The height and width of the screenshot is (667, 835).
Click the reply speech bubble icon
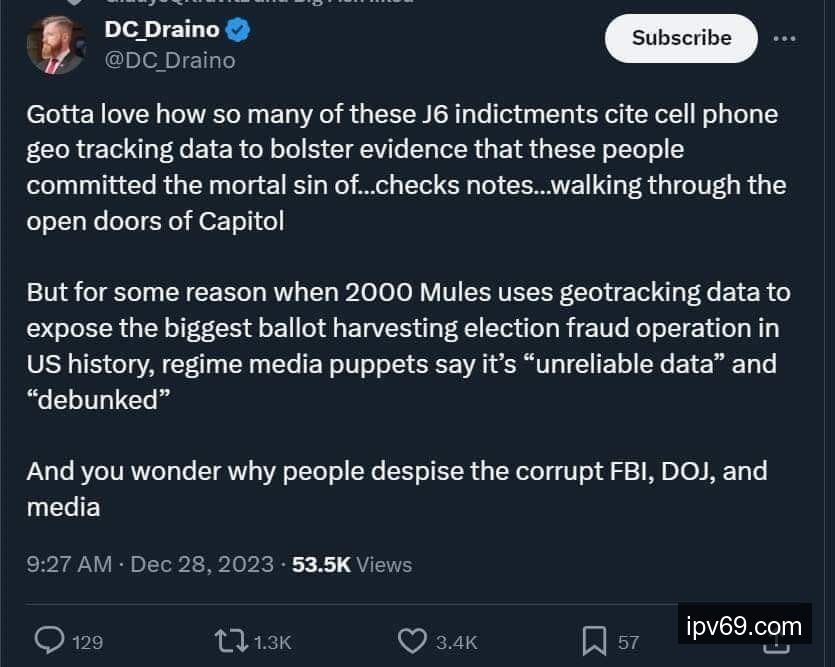[49, 641]
